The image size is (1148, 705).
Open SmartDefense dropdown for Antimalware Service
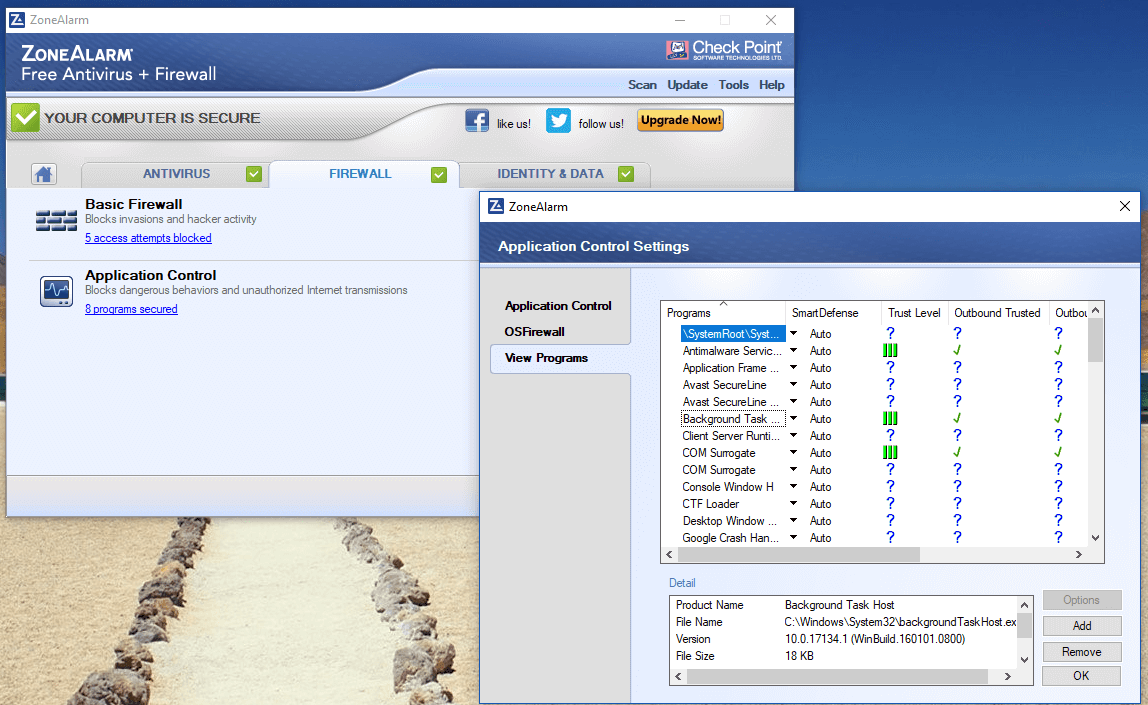click(x=794, y=351)
